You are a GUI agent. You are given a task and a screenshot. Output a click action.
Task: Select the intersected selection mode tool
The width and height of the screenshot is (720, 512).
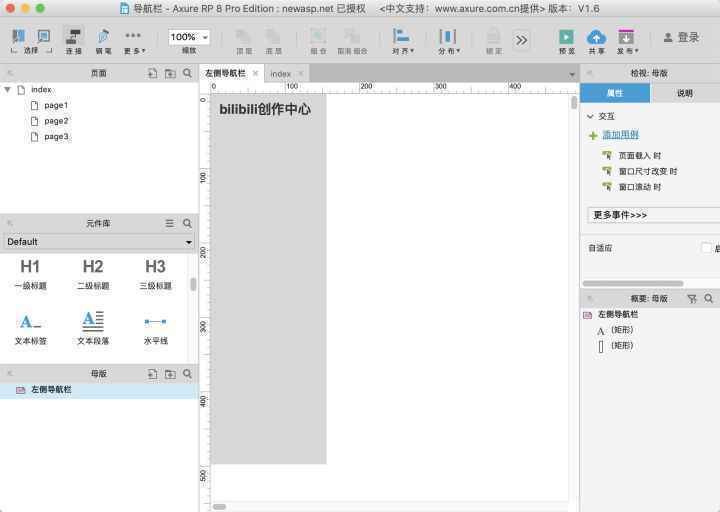point(19,36)
